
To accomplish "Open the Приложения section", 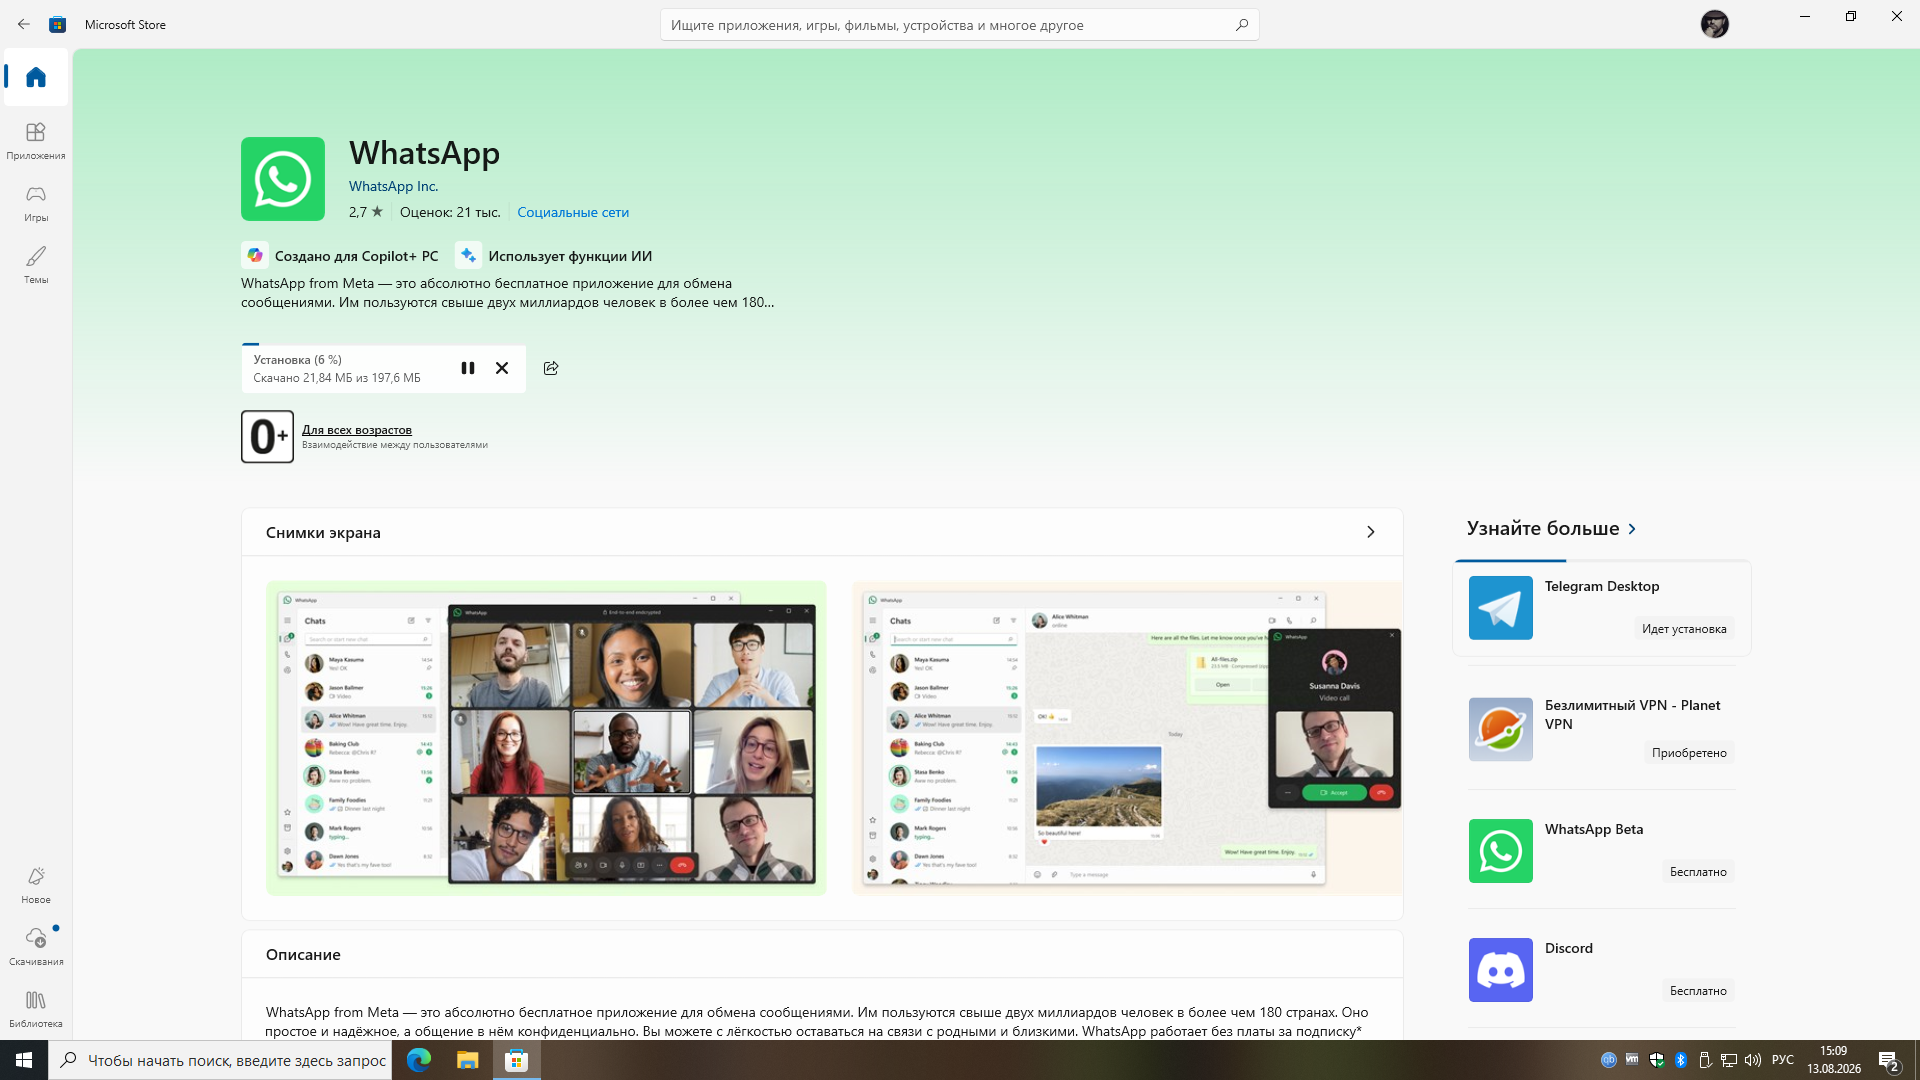I will pyautogui.click(x=36, y=141).
